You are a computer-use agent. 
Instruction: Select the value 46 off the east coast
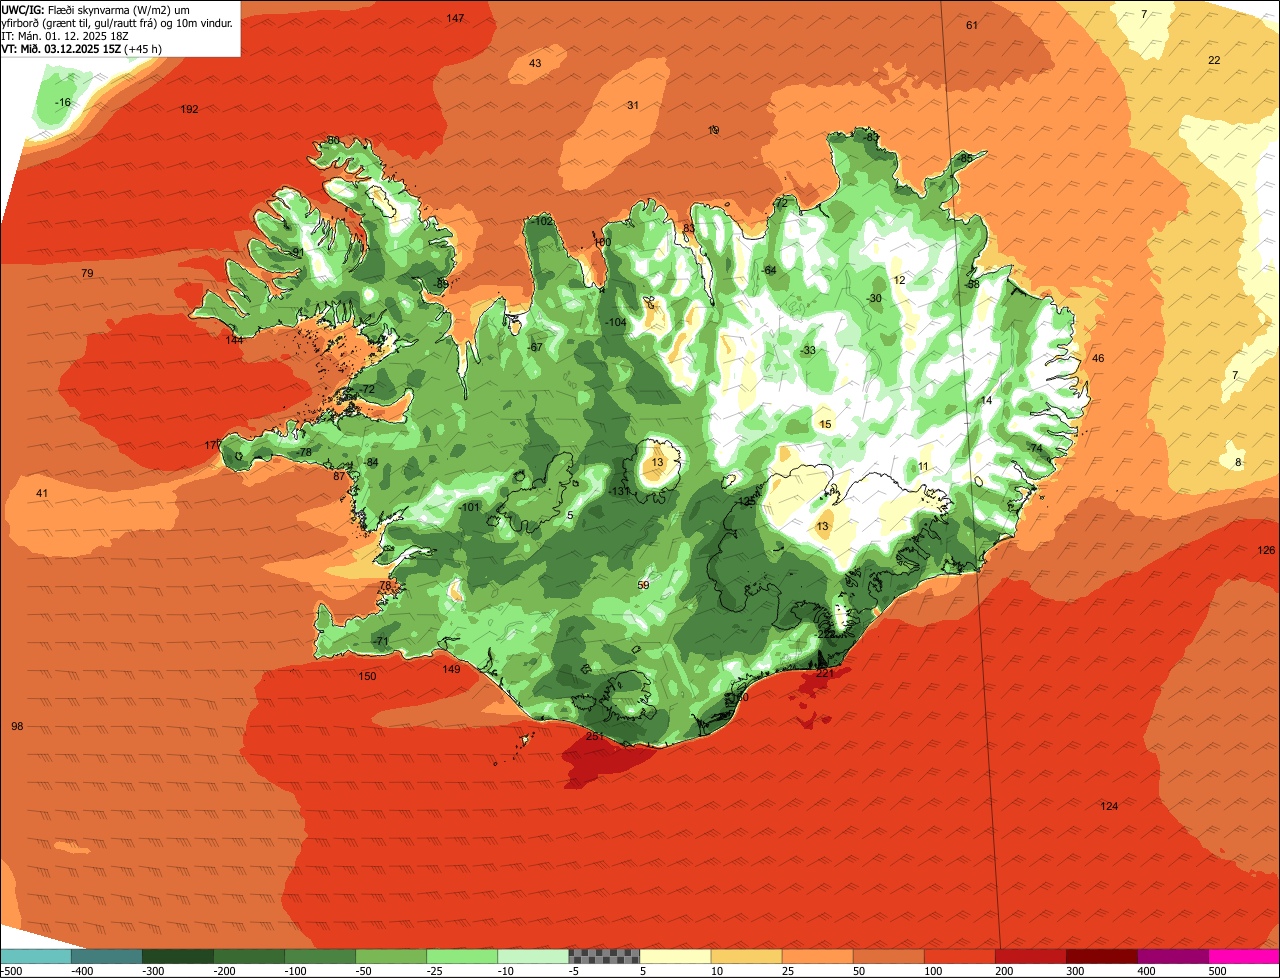pyautogui.click(x=1098, y=358)
